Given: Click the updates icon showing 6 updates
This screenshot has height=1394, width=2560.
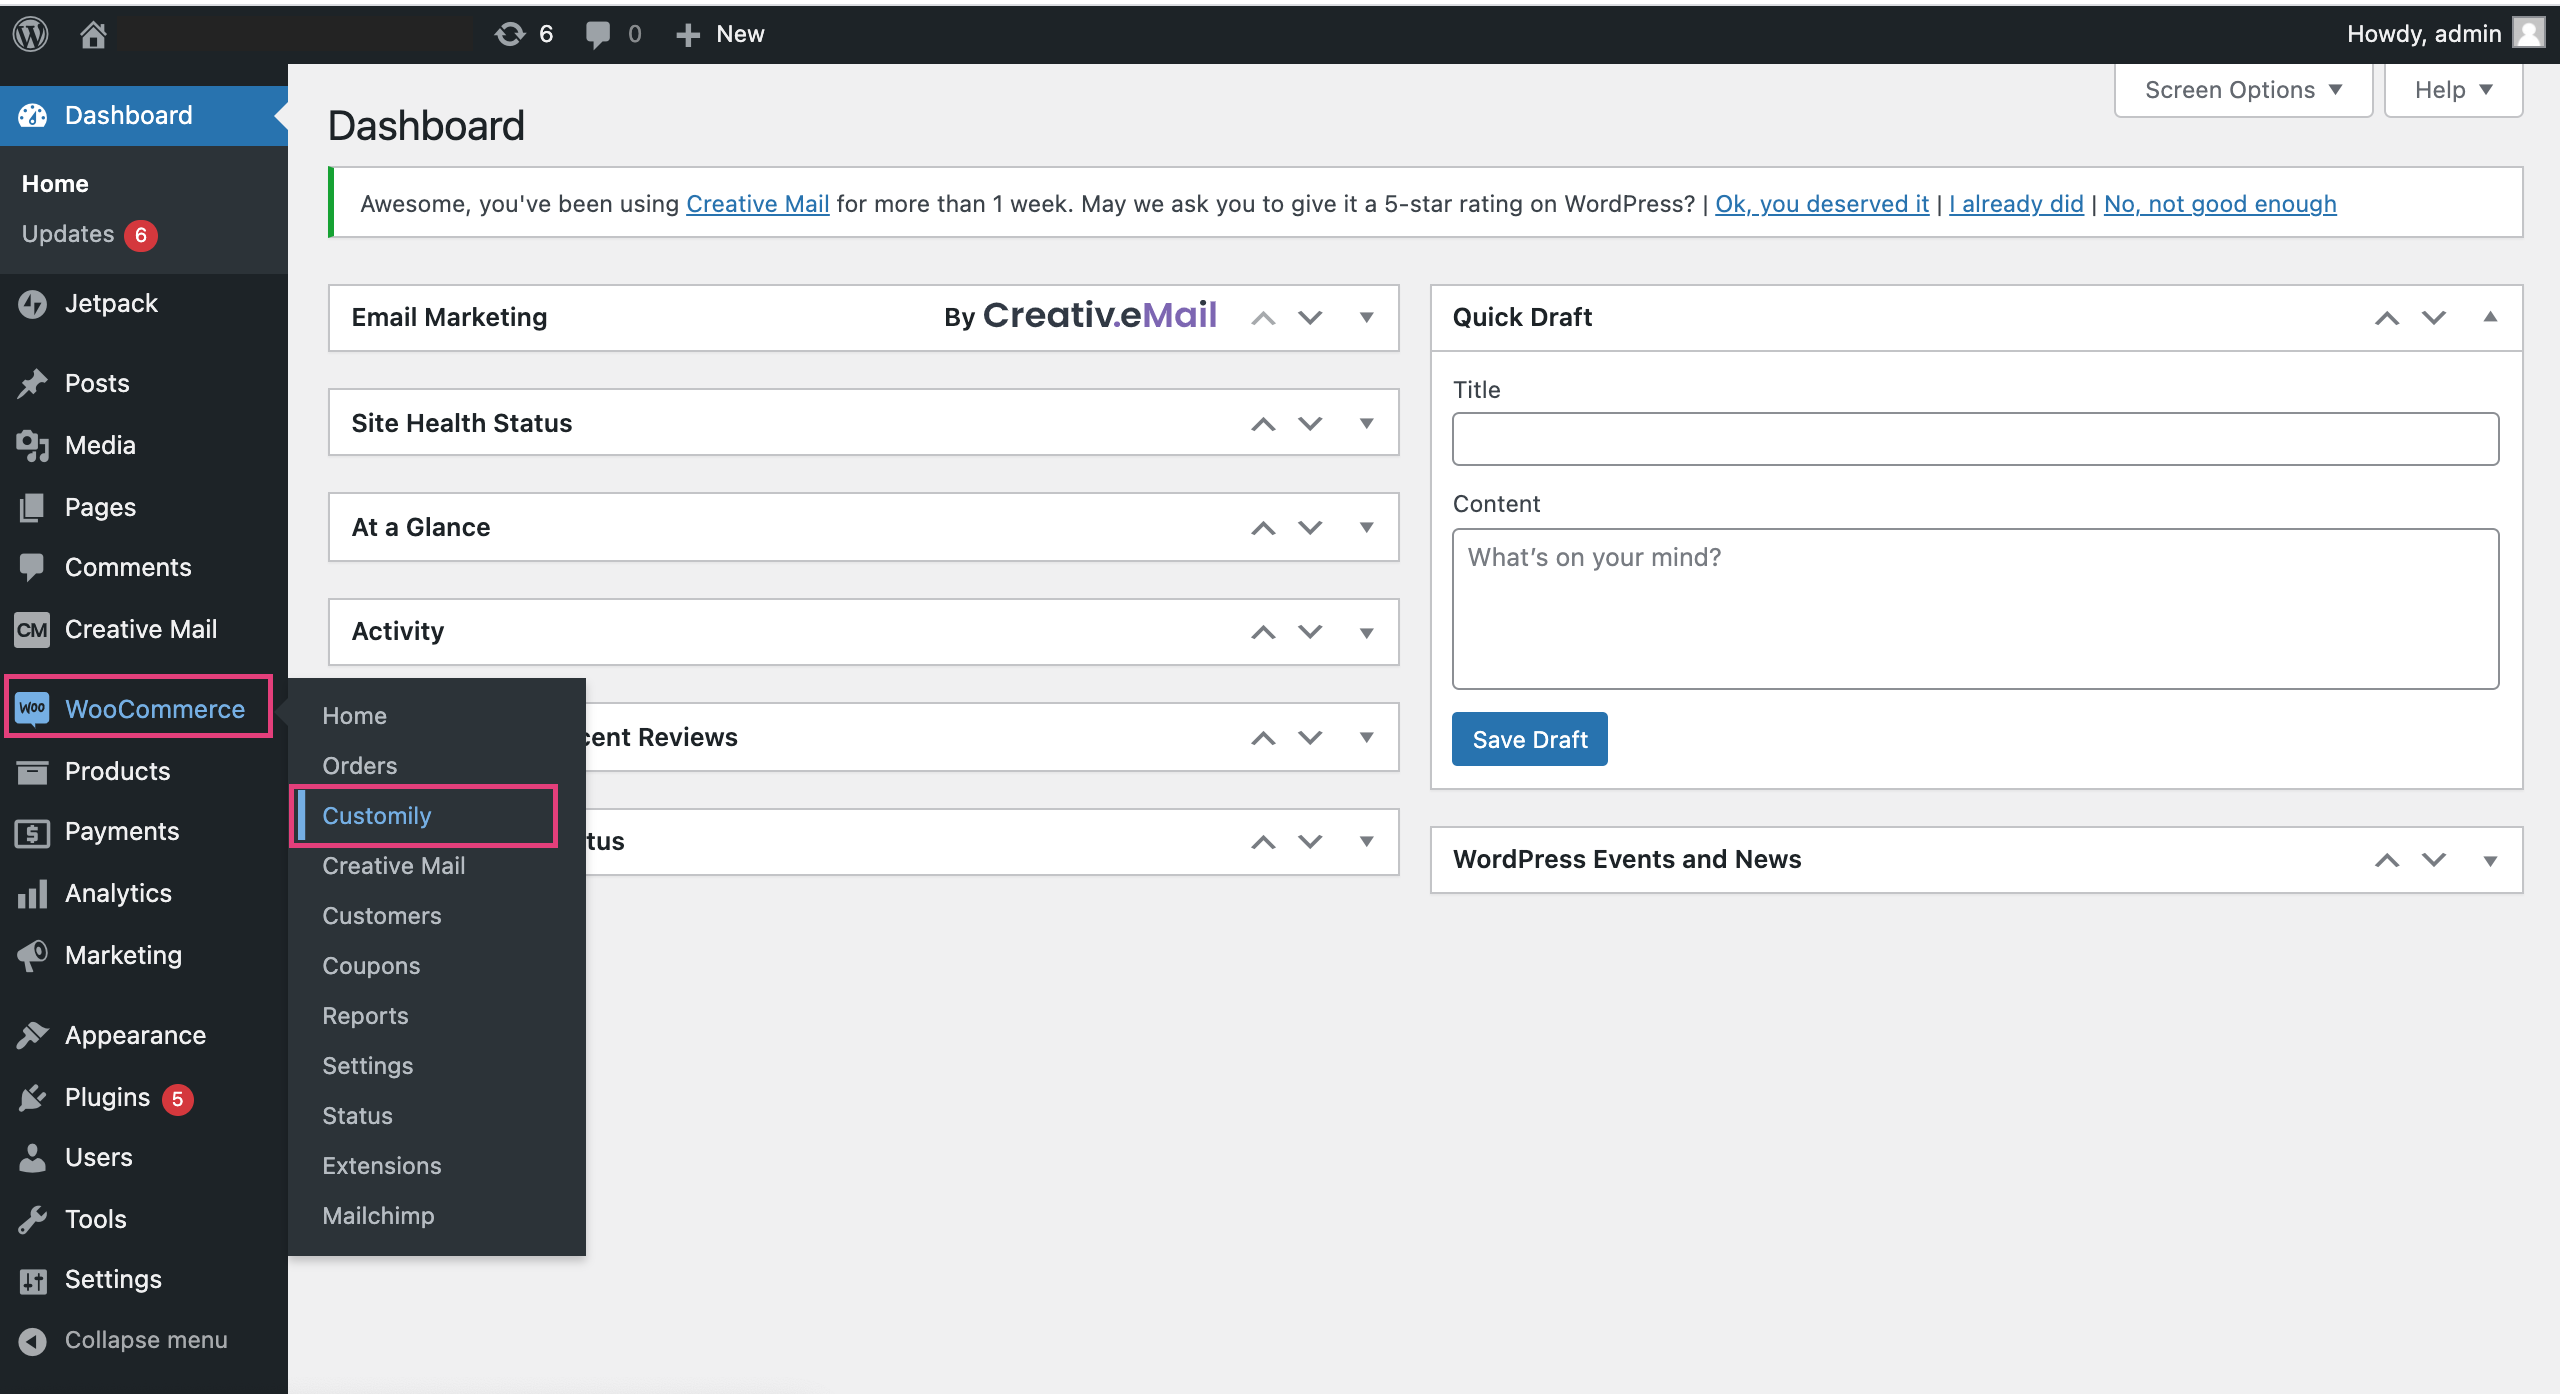Looking at the screenshot, I should 510,33.
